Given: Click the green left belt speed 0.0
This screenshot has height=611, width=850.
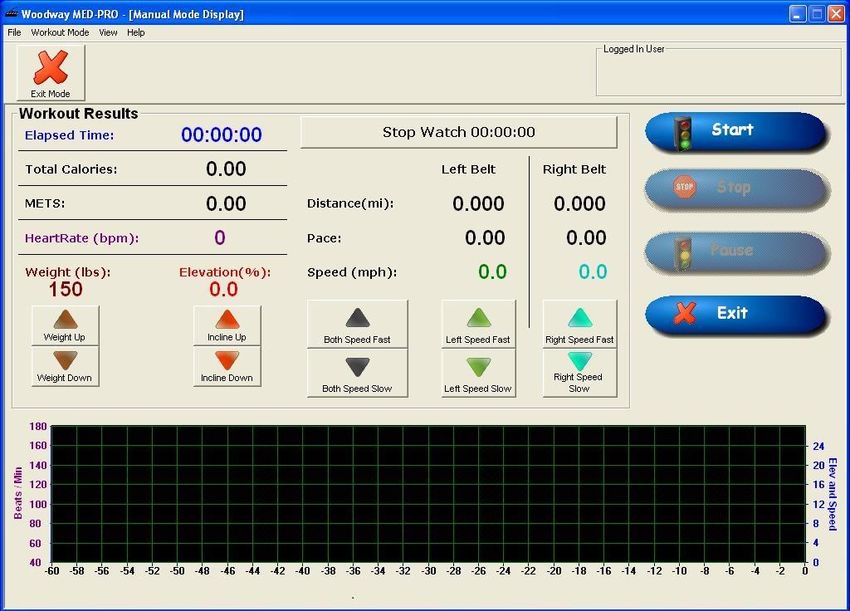Looking at the screenshot, I should [492, 272].
